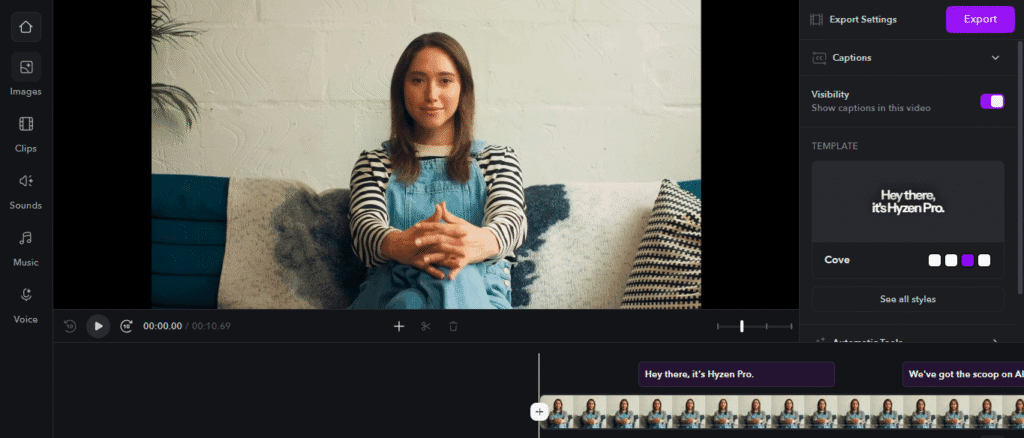
Task: Pick the first white color swatch
Action: click(935, 260)
